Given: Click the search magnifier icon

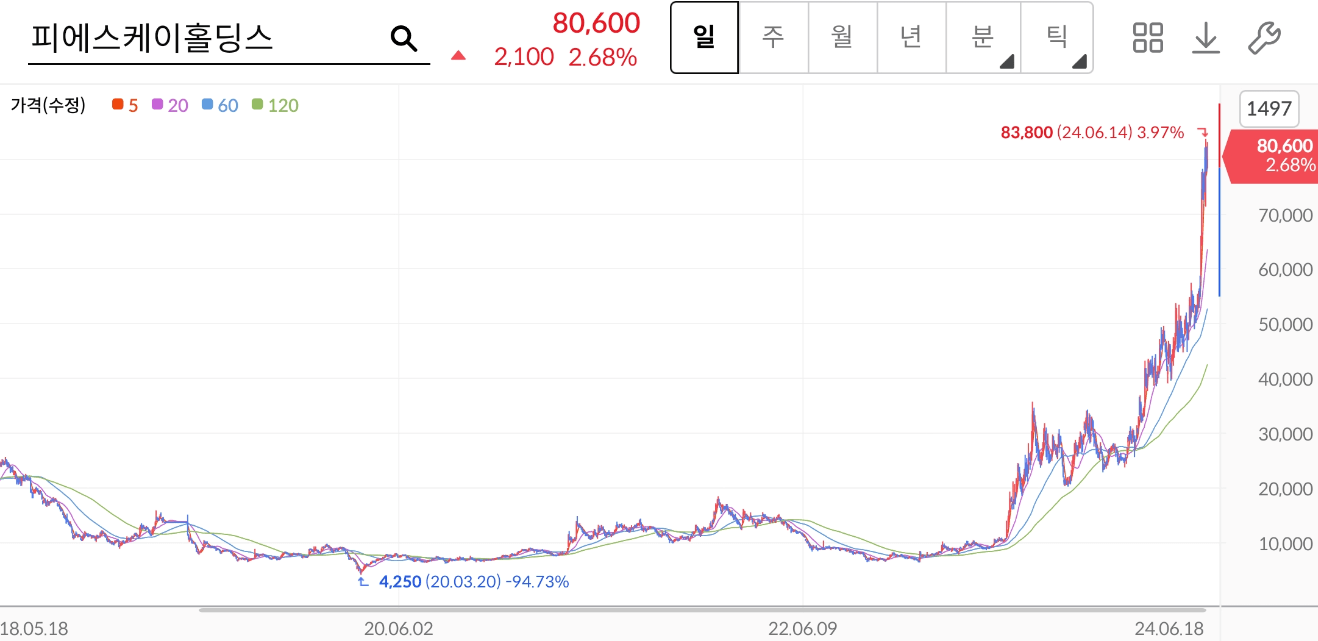Looking at the screenshot, I should (404, 38).
